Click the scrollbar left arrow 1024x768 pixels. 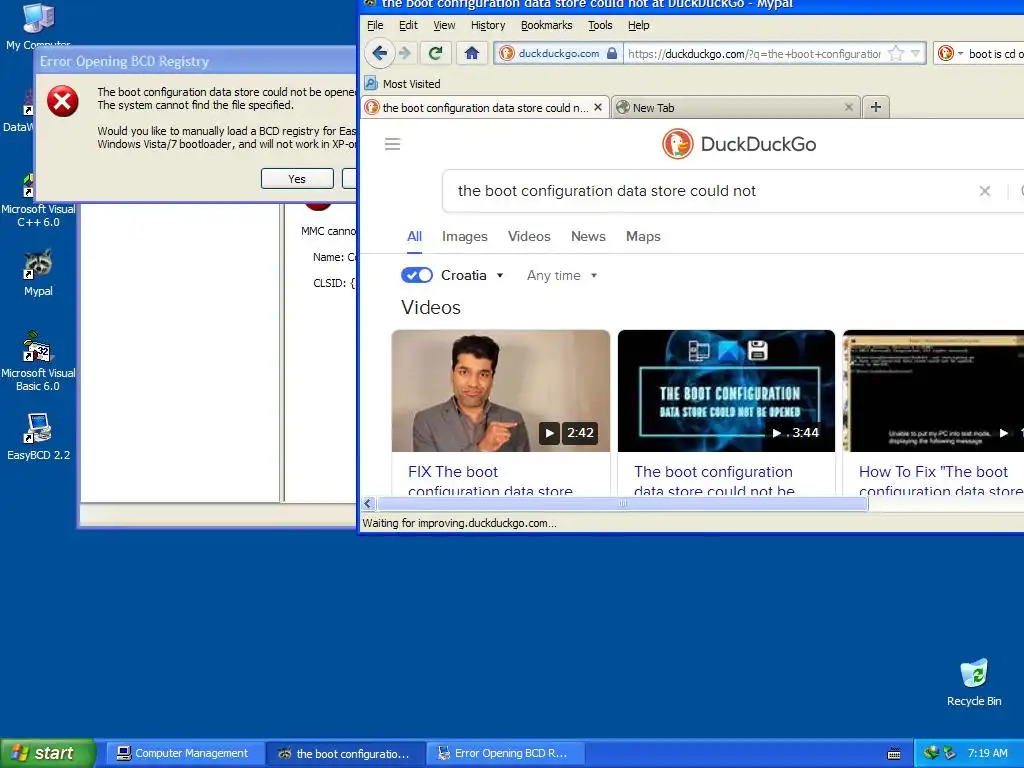coord(368,504)
